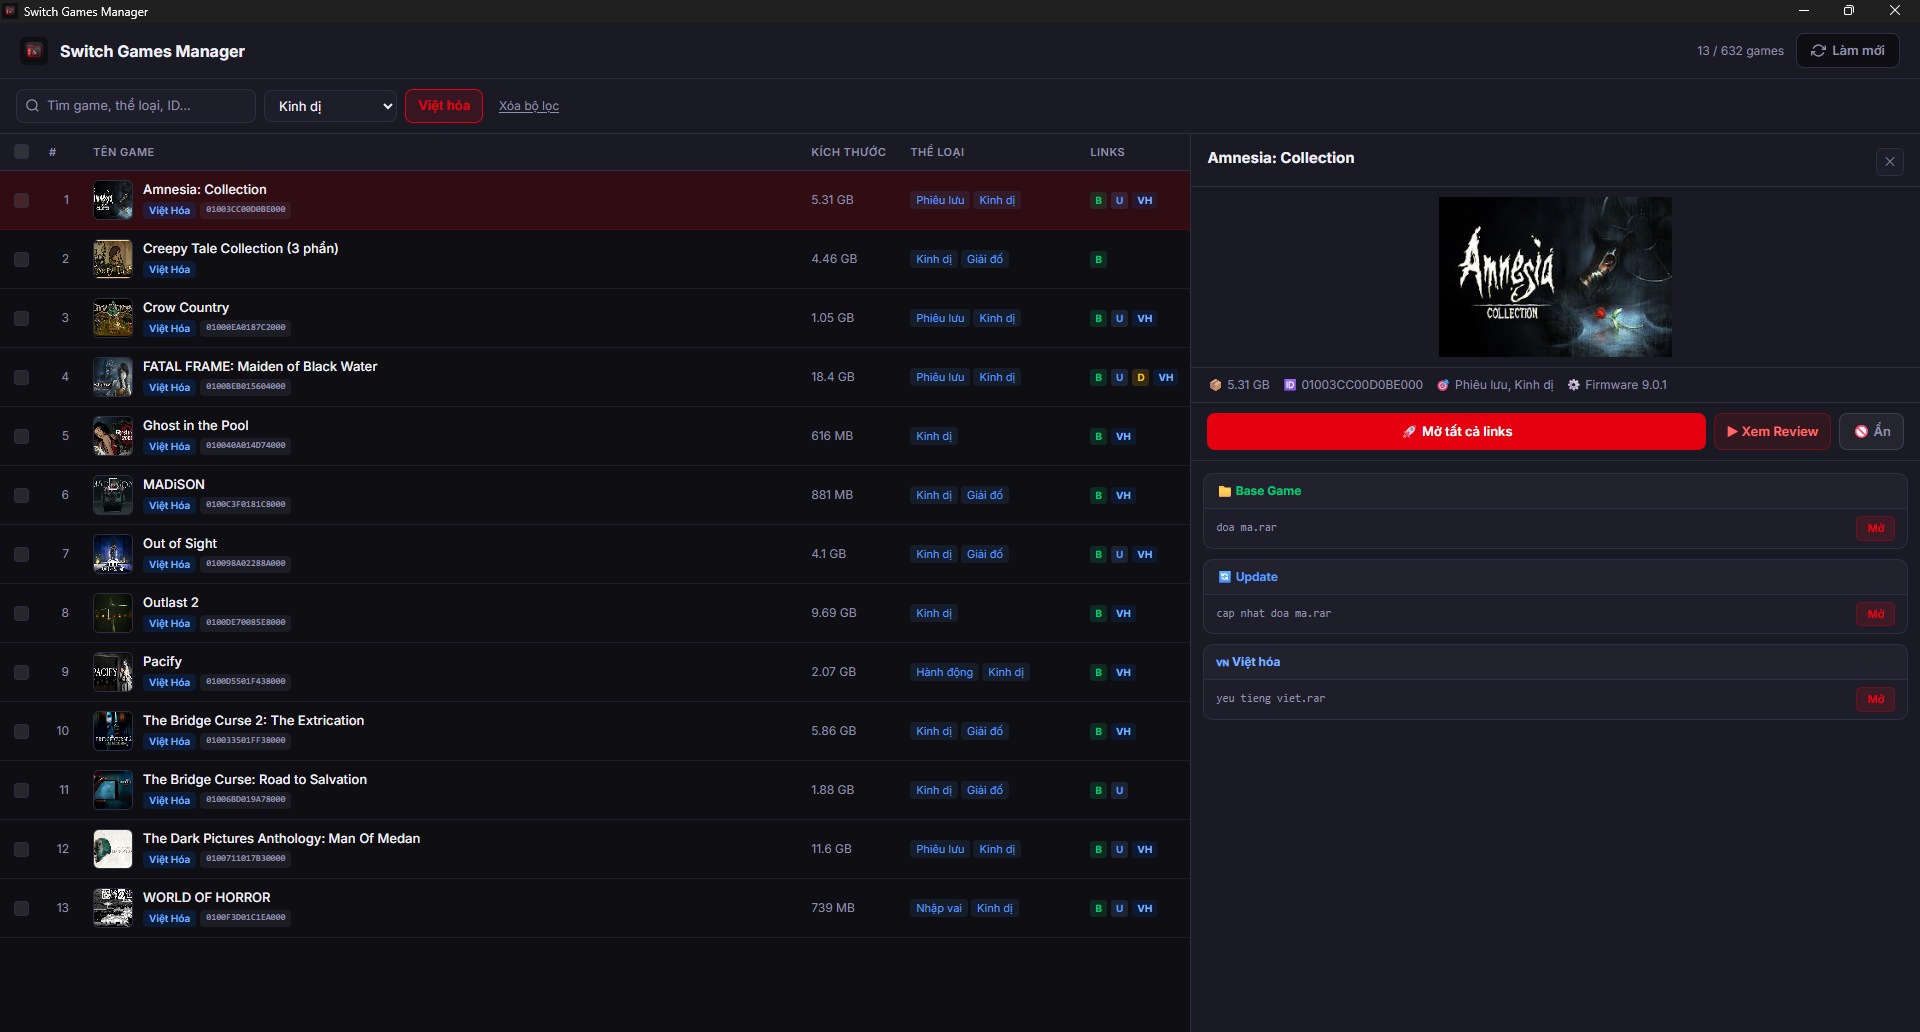Click the B link badge for Amnesia: Collection
1920x1032 pixels.
point(1098,200)
